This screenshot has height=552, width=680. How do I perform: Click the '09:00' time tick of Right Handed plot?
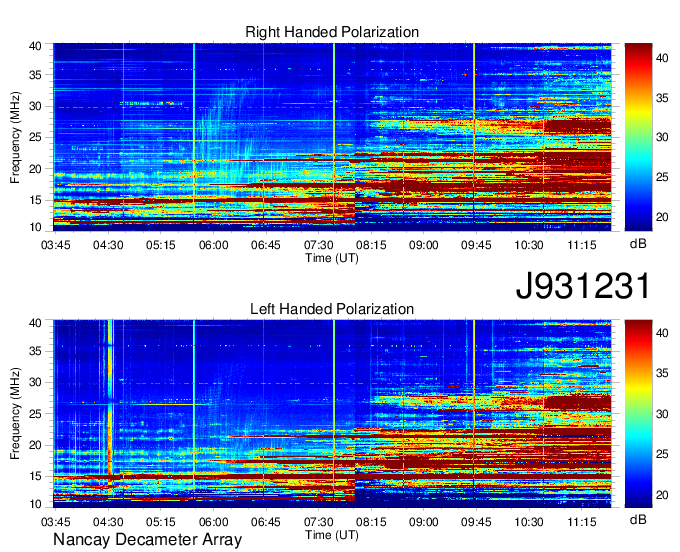424,245
